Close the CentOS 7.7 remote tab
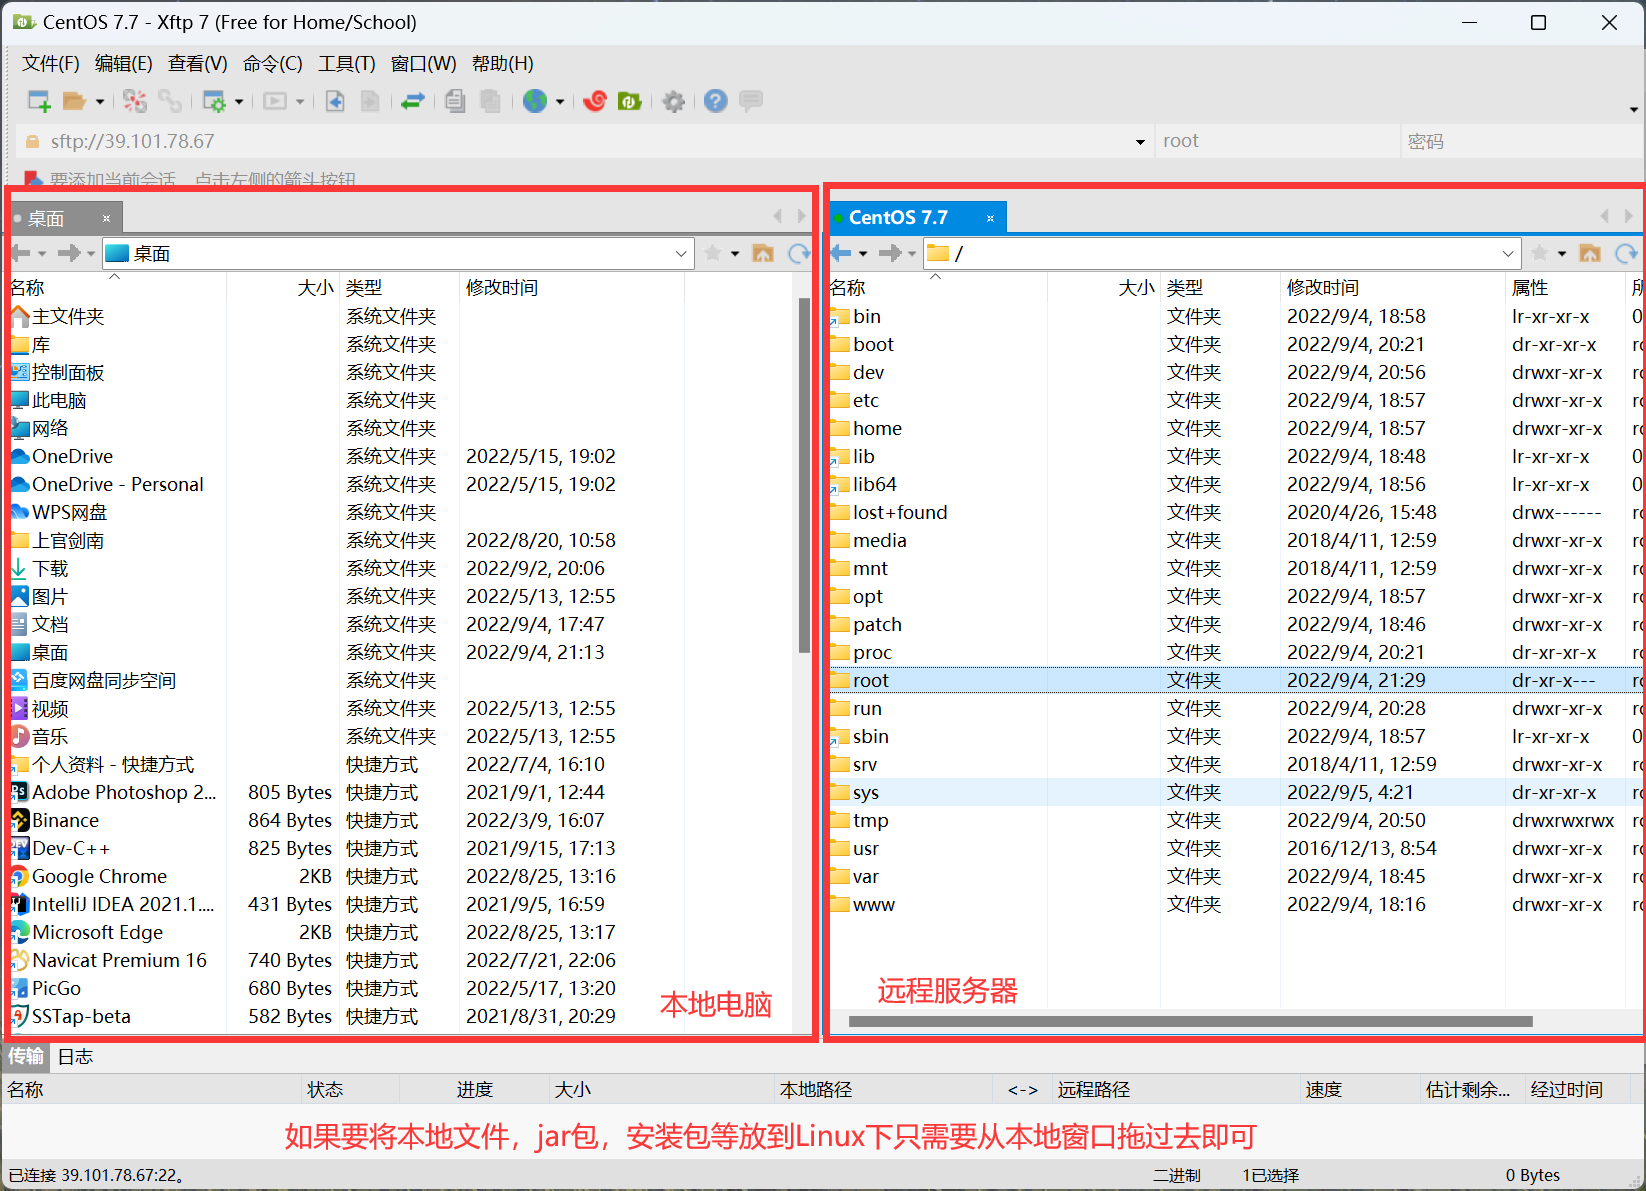This screenshot has width=1646, height=1191. tap(990, 218)
